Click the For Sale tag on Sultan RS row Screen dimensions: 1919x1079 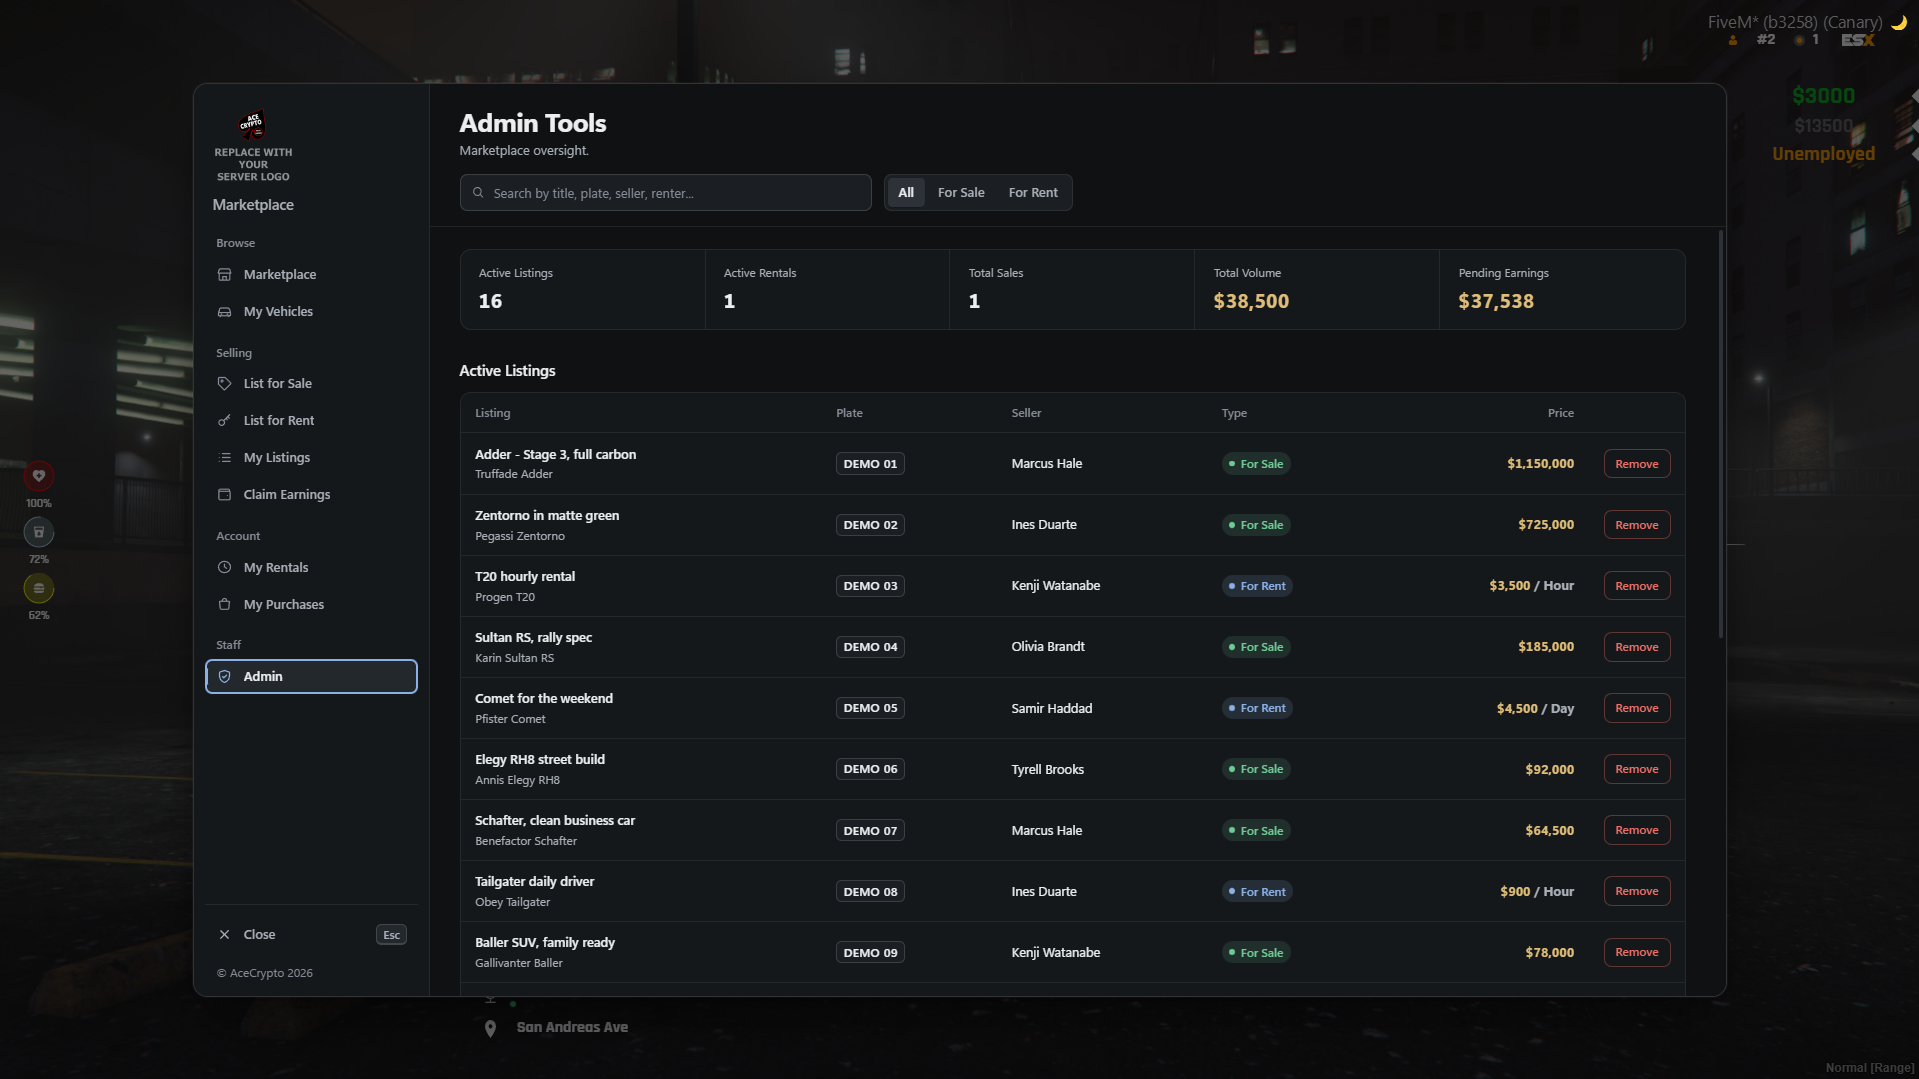pyautogui.click(x=1256, y=646)
